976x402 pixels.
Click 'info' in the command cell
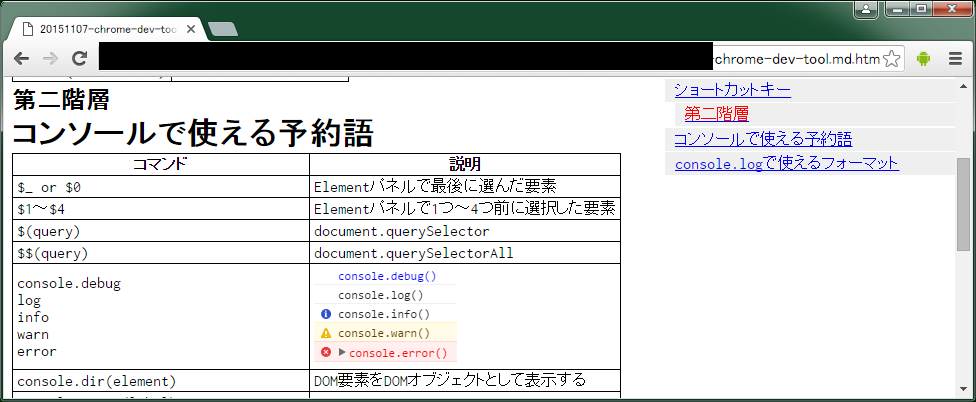(33, 318)
